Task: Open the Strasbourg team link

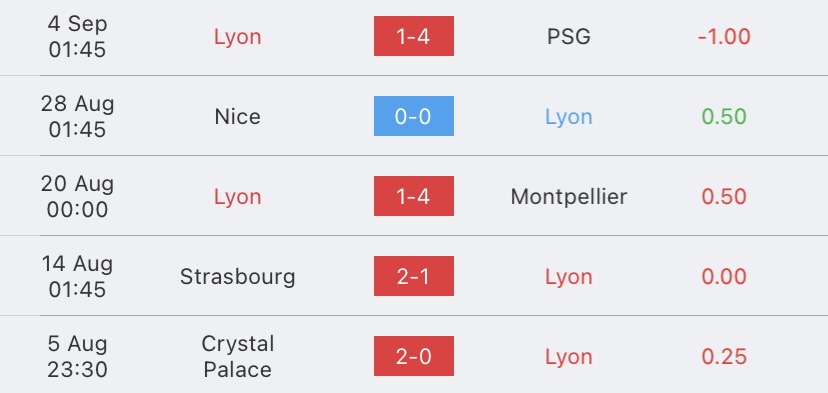Action: 237,277
